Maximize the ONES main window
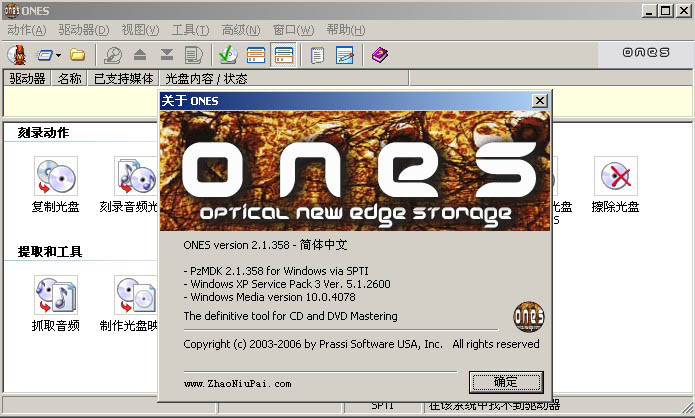Image resolution: width=695 pixels, height=418 pixels. (665, 11)
